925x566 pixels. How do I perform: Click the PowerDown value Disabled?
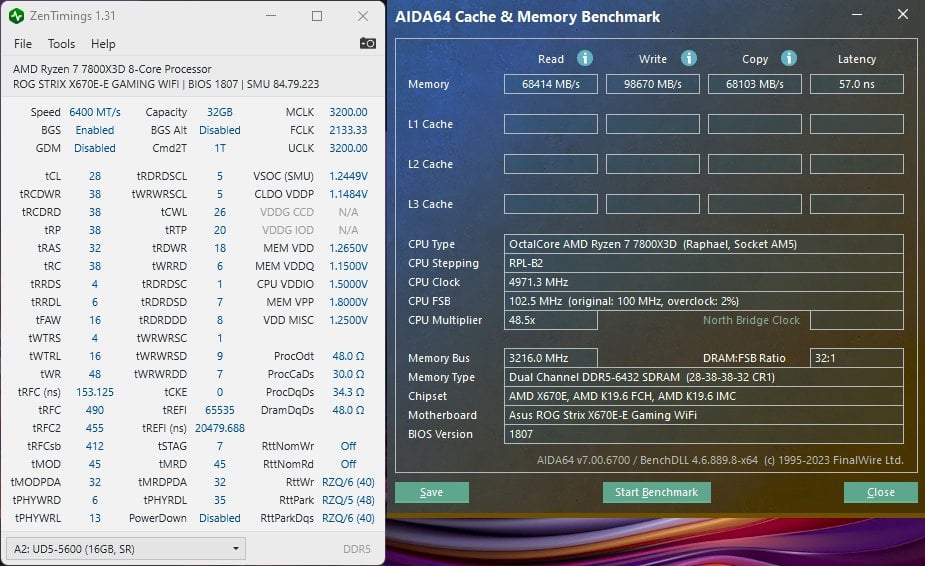click(x=219, y=518)
